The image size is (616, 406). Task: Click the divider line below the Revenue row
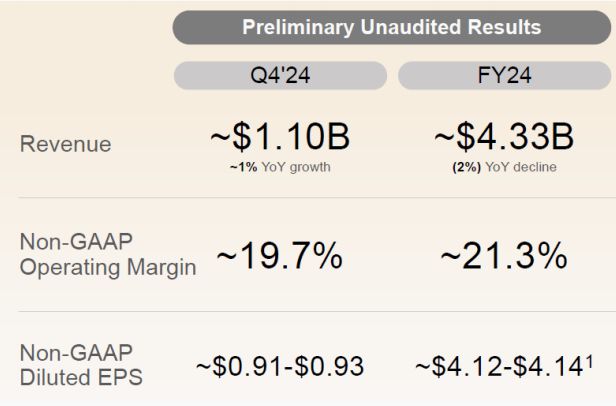(308, 198)
